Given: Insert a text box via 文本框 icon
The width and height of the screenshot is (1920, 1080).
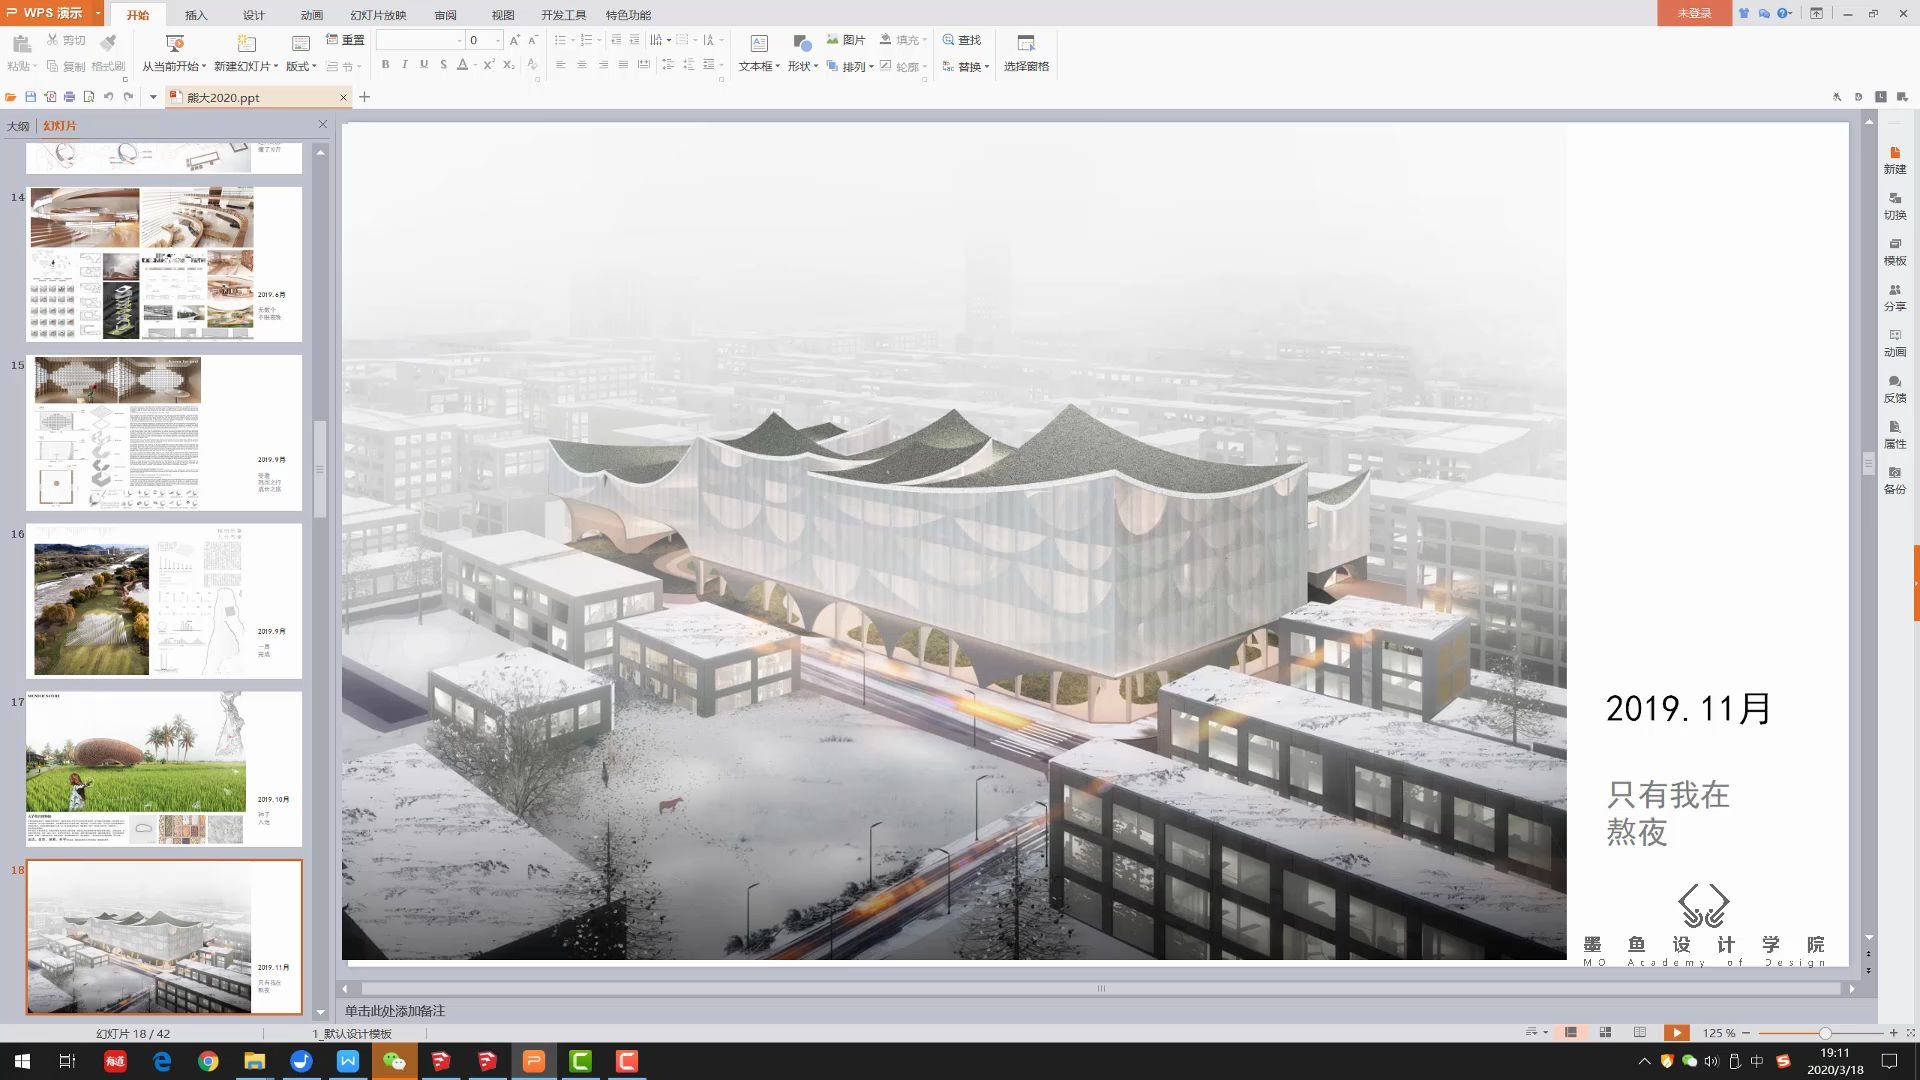Looking at the screenshot, I should [x=759, y=43].
